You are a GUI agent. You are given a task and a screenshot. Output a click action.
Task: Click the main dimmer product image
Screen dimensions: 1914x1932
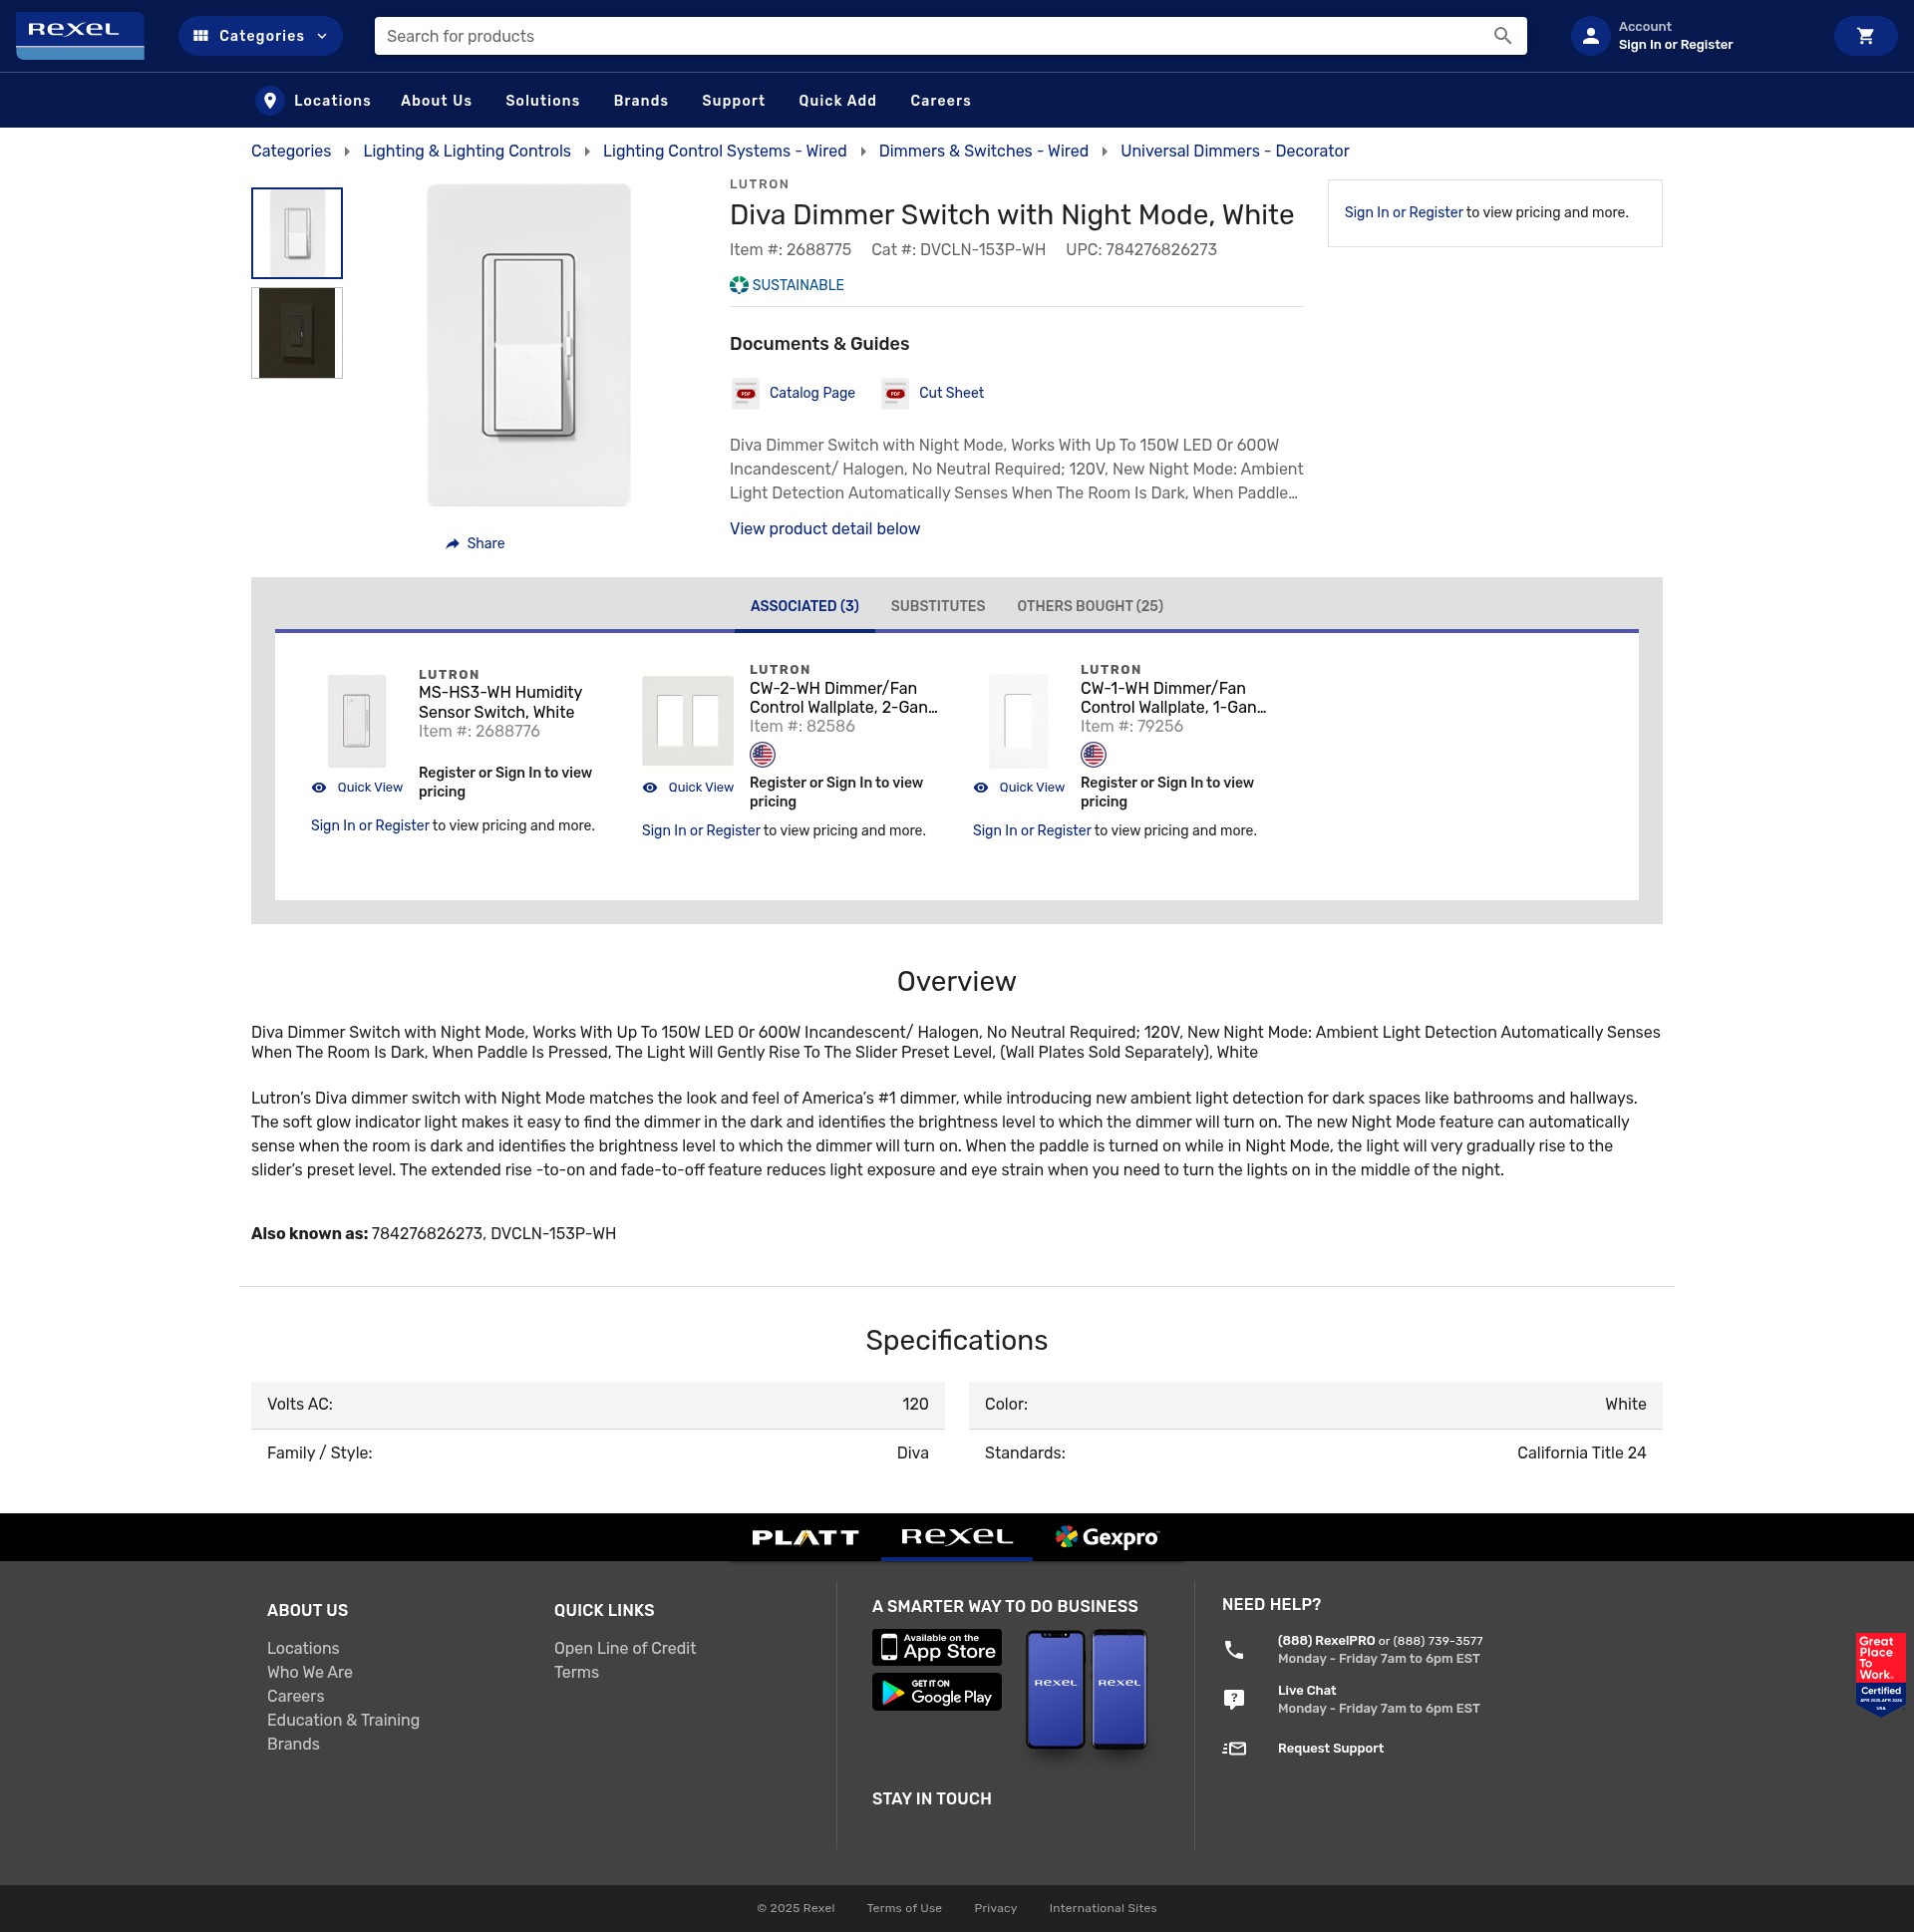coord(529,345)
